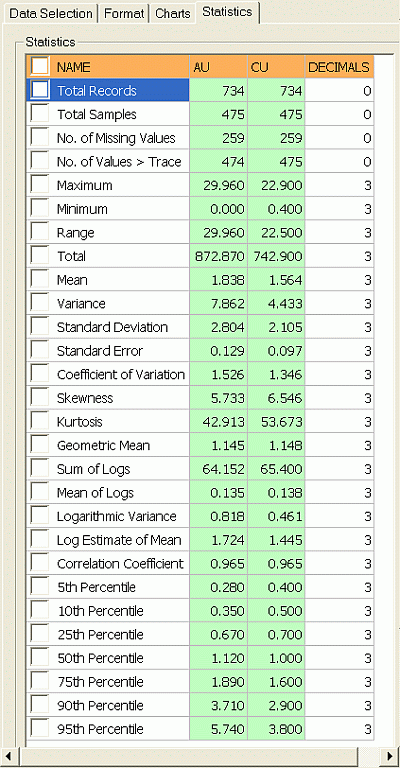Click the DECIMALS column header
Viewport: 400px width, 768px height.
[x=339, y=67]
